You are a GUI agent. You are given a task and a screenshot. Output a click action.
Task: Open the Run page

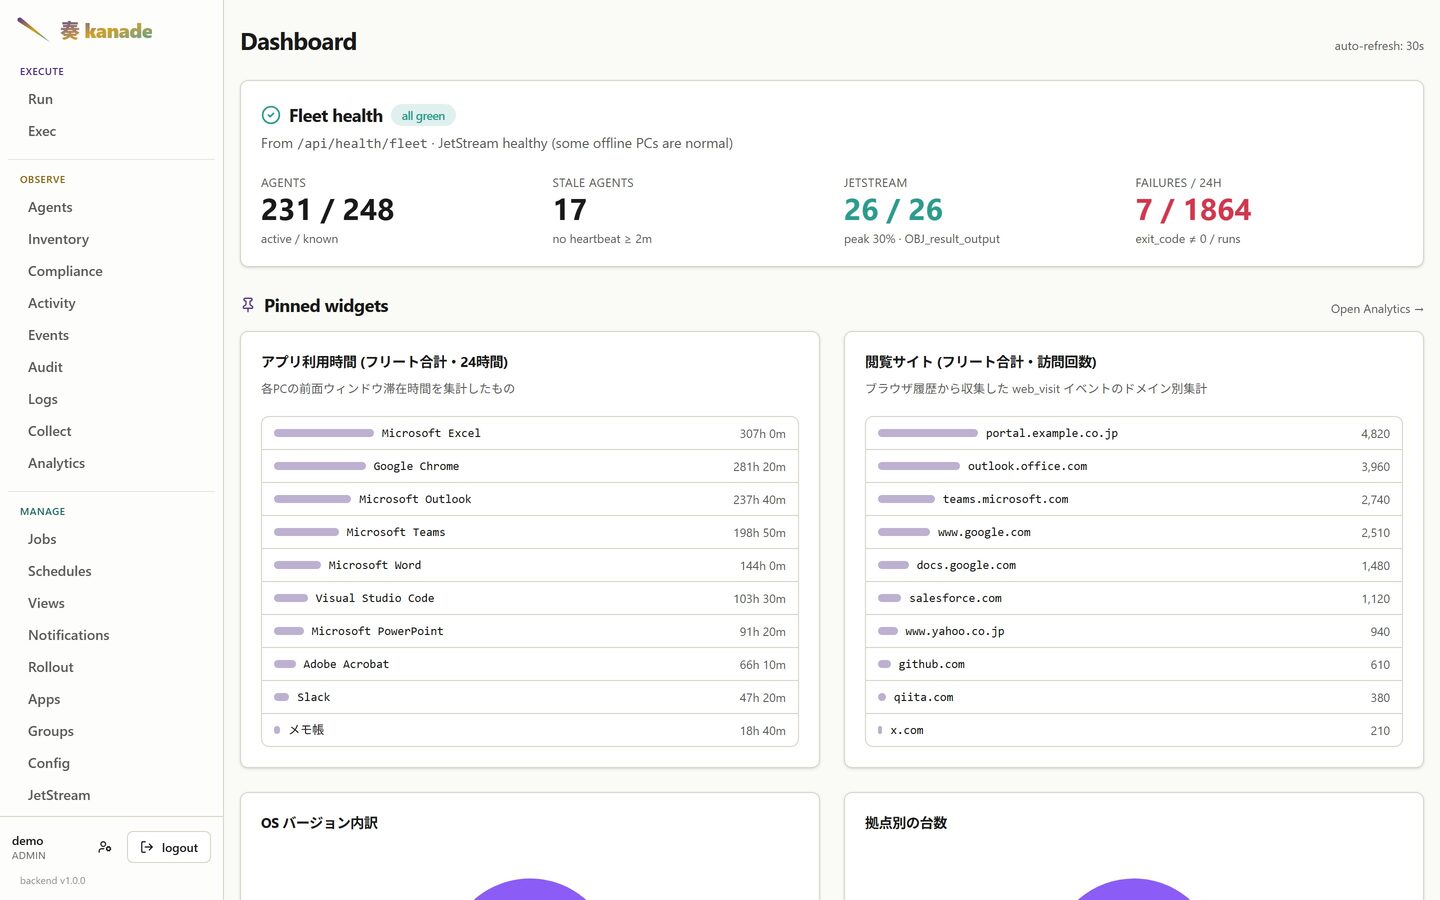pos(111,99)
